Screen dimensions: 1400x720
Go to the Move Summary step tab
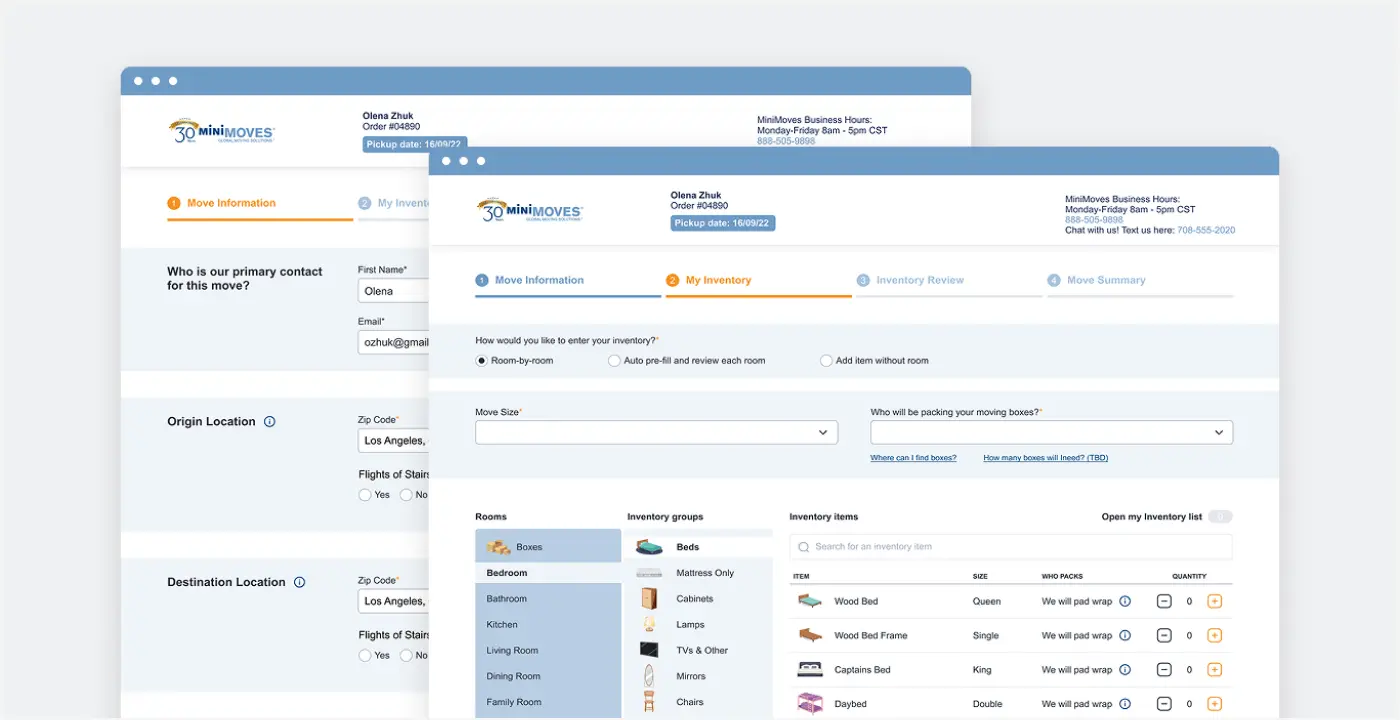(1105, 281)
